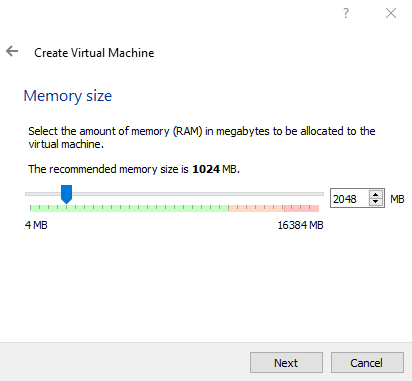Click the blue memory slider handle
Image resolution: width=412 pixels, height=381 pixels.
point(66,194)
